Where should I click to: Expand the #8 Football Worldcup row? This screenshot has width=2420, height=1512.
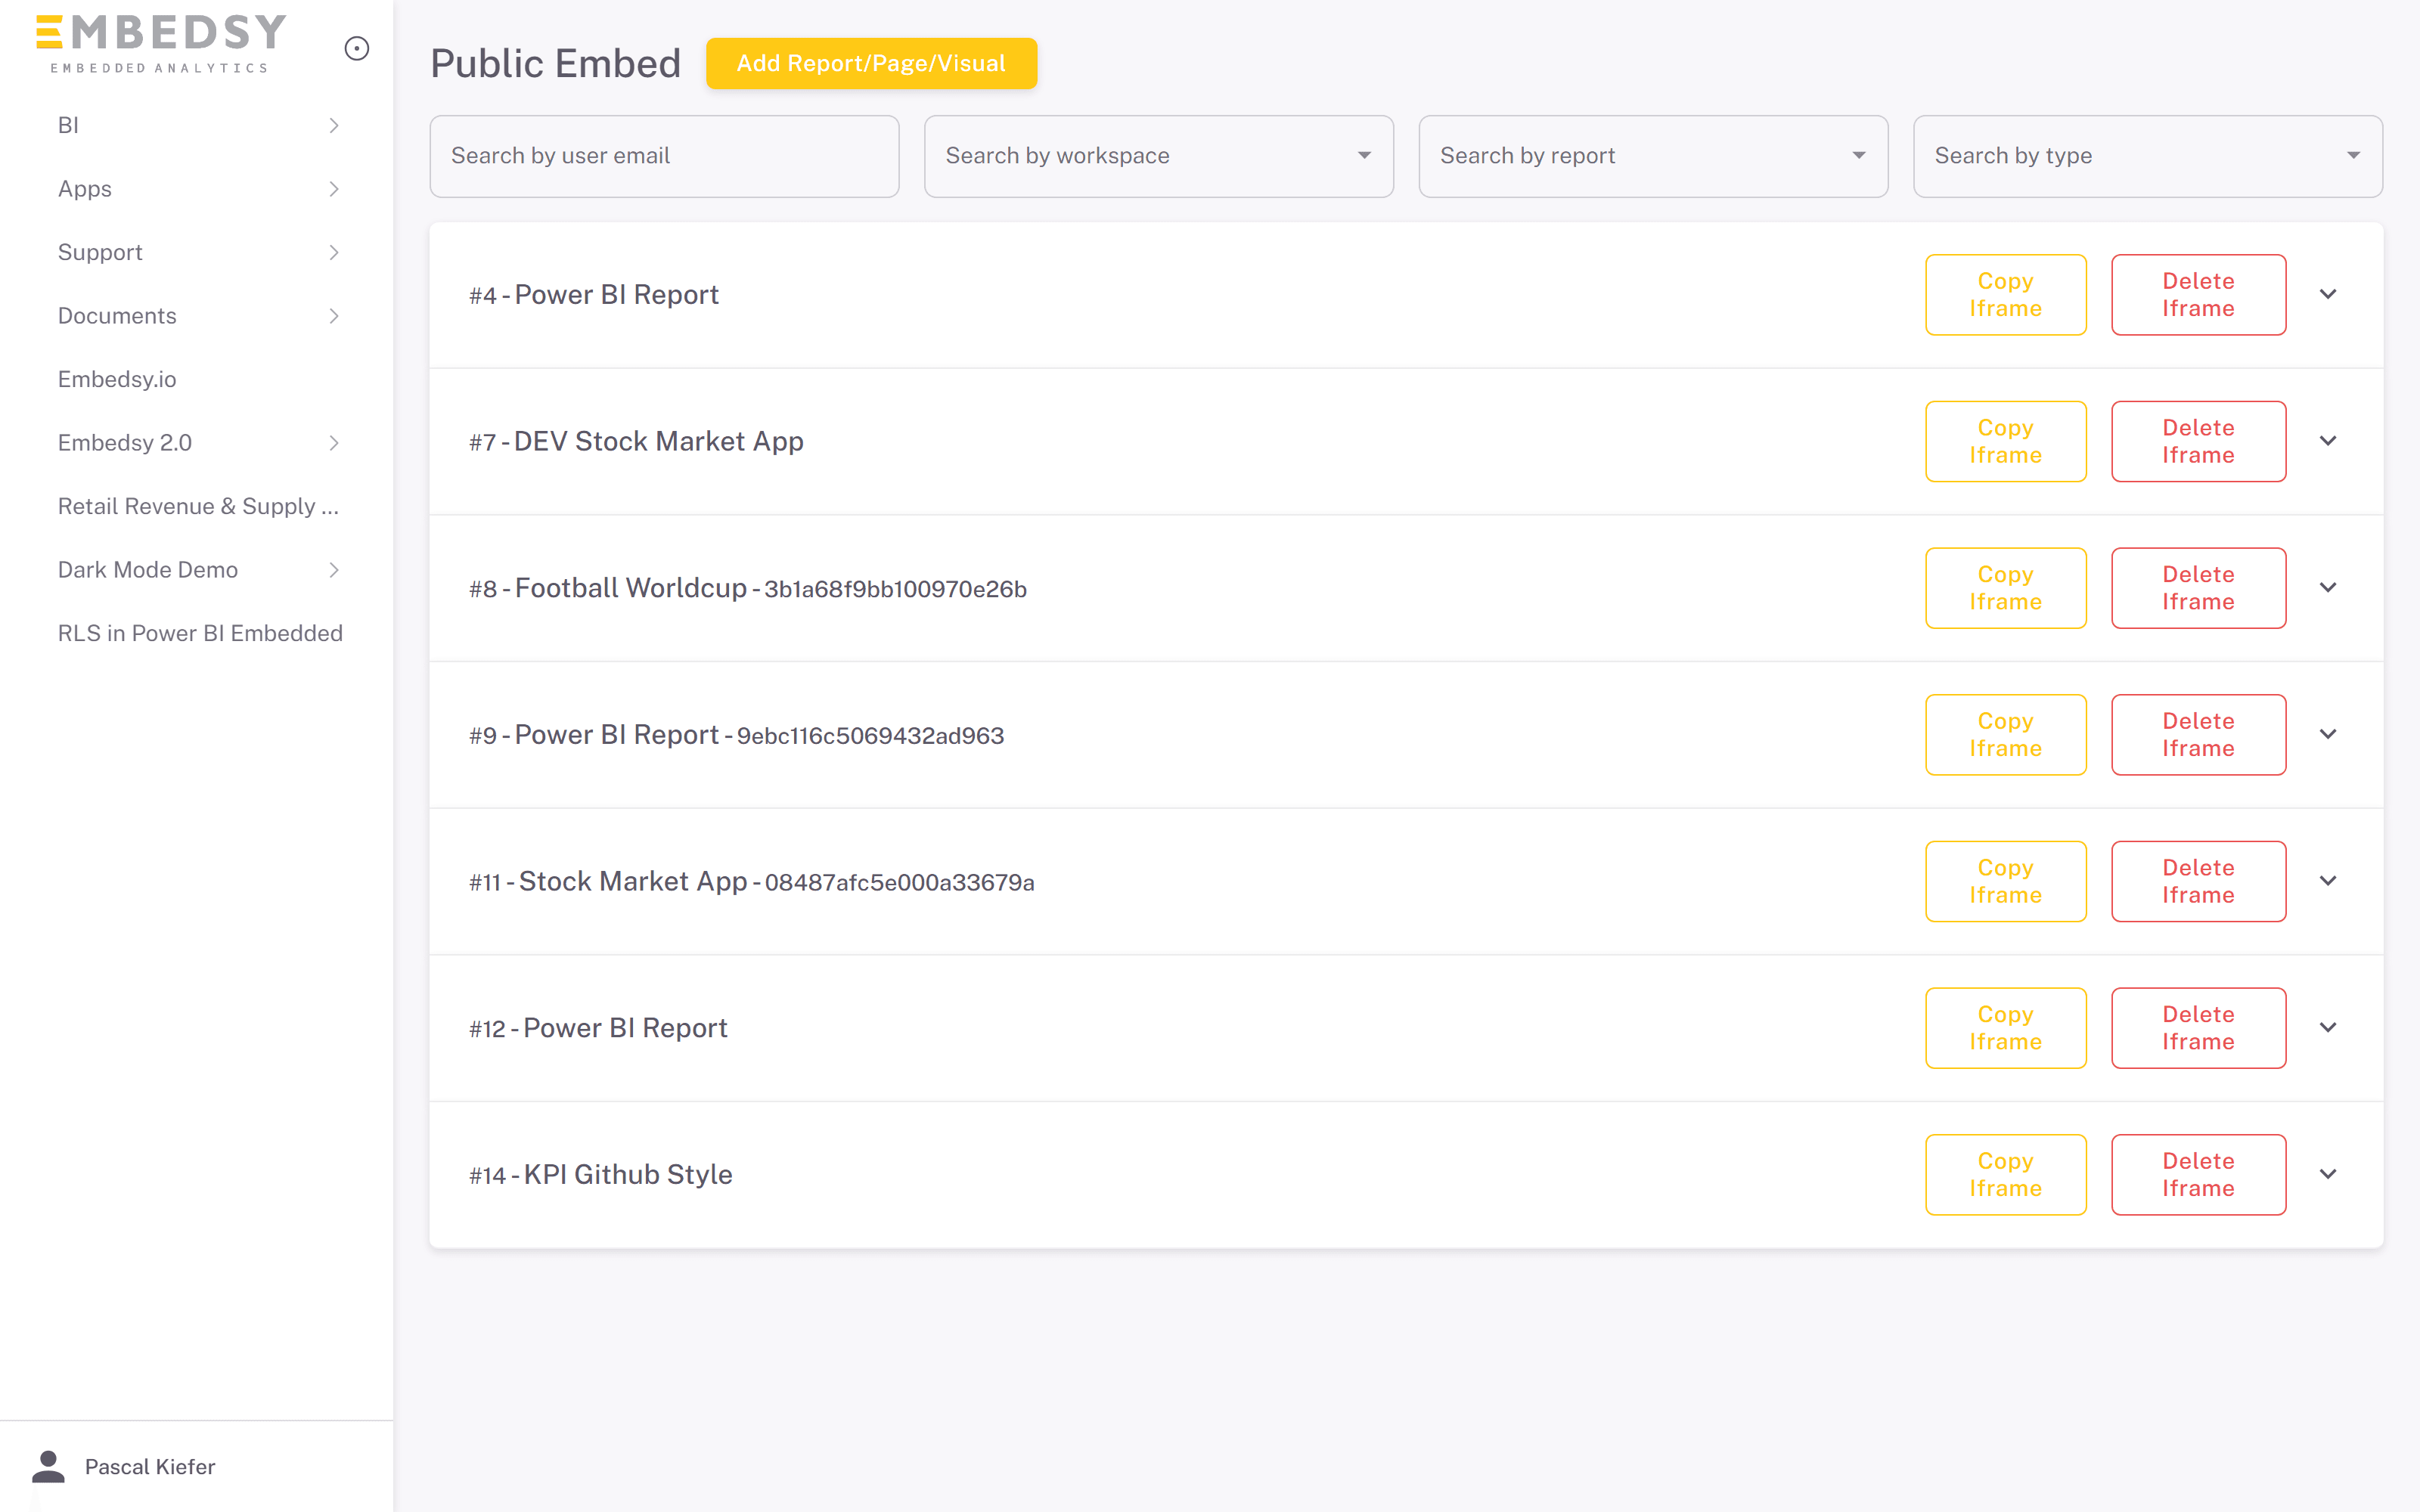click(x=2328, y=588)
